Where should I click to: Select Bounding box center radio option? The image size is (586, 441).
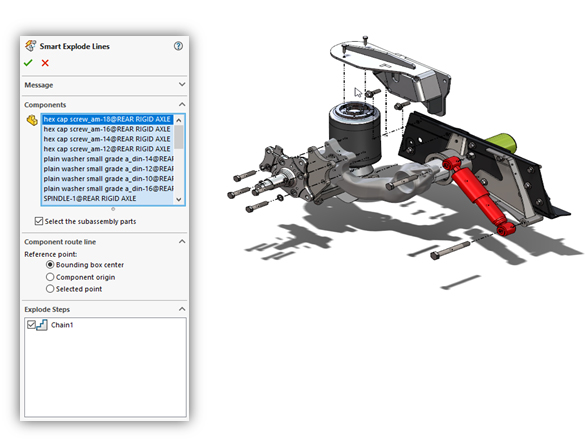pos(50,265)
